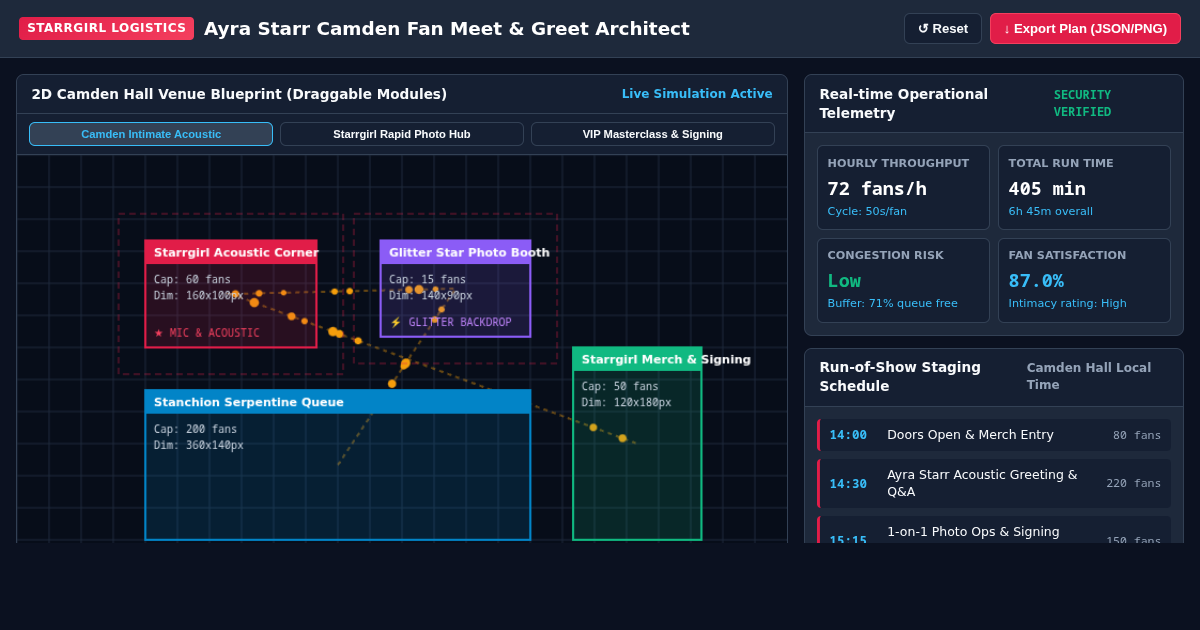Select the Starrgirl Merch & Signing module
1200x630 pixels.
point(637,444)
